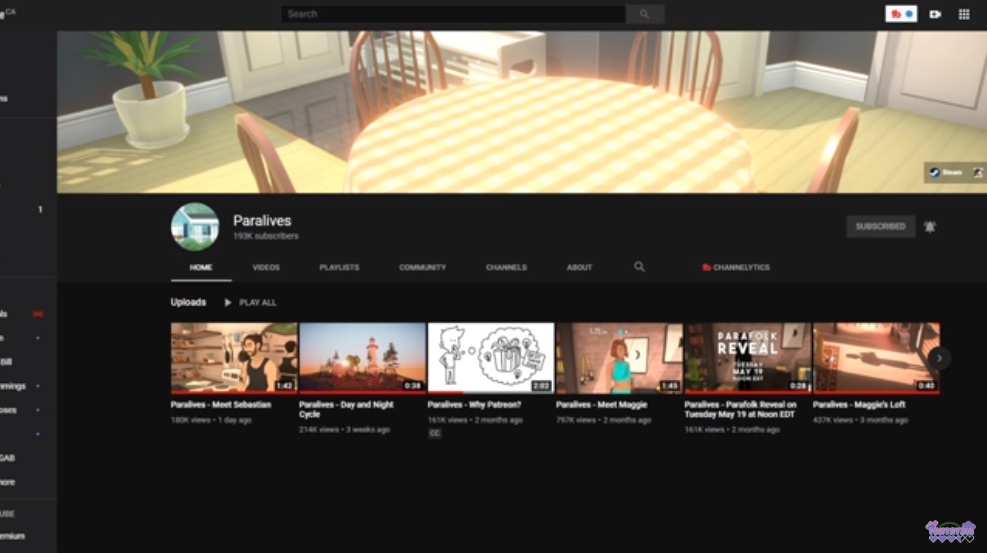Open the Steam link on banner

tap(945, 172)
